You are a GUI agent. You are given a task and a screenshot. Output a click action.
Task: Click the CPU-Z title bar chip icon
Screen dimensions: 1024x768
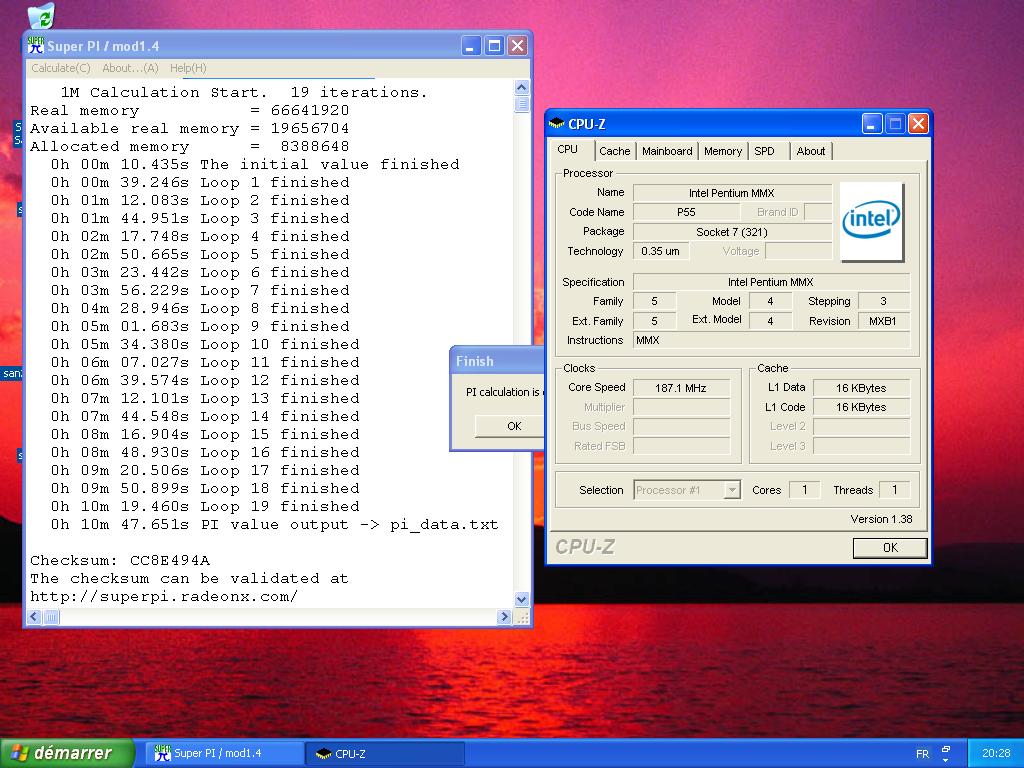pos(556,123)
